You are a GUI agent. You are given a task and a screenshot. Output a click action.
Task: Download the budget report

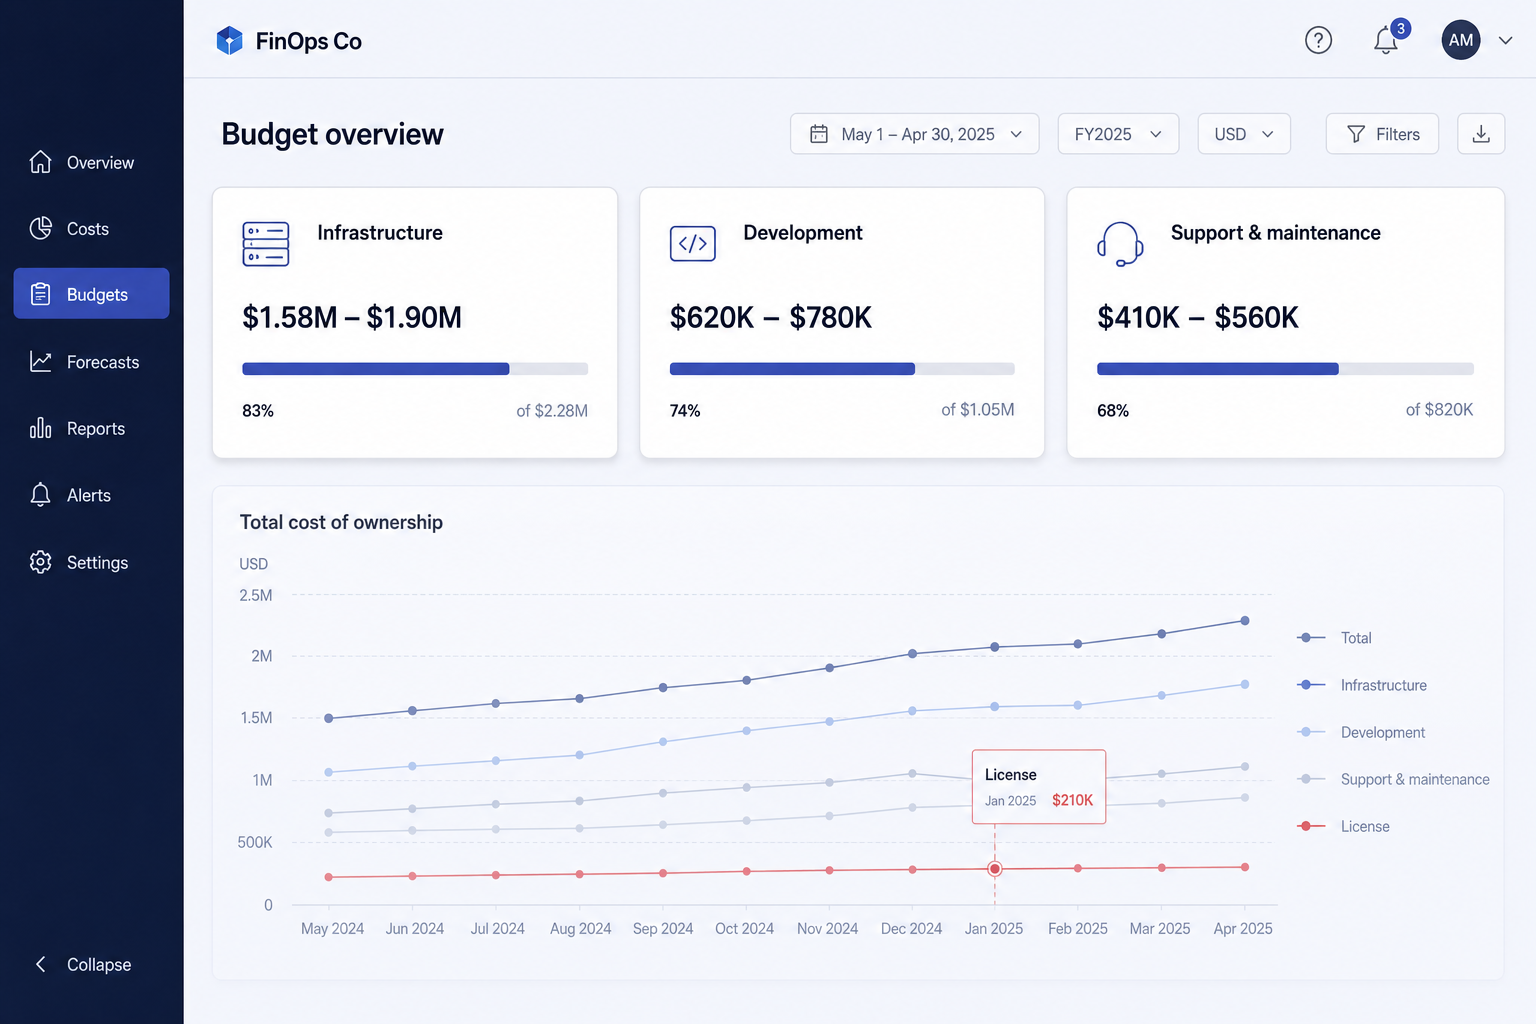(x=1481, y=134)
